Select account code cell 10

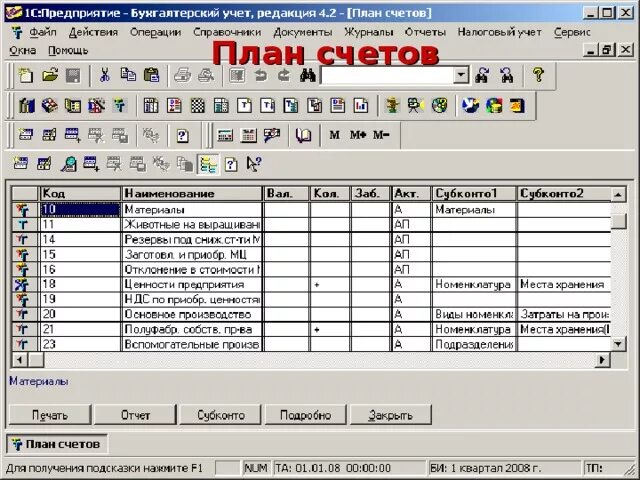pos(80,209)
